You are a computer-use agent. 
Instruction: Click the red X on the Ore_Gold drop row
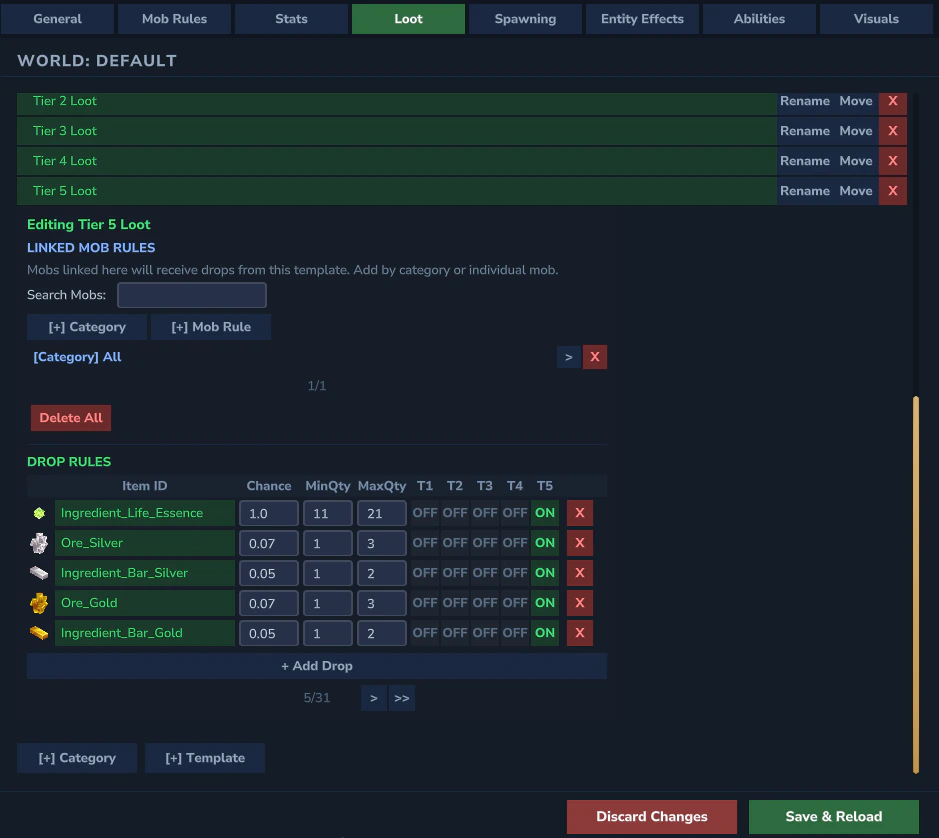pos(579,602)
